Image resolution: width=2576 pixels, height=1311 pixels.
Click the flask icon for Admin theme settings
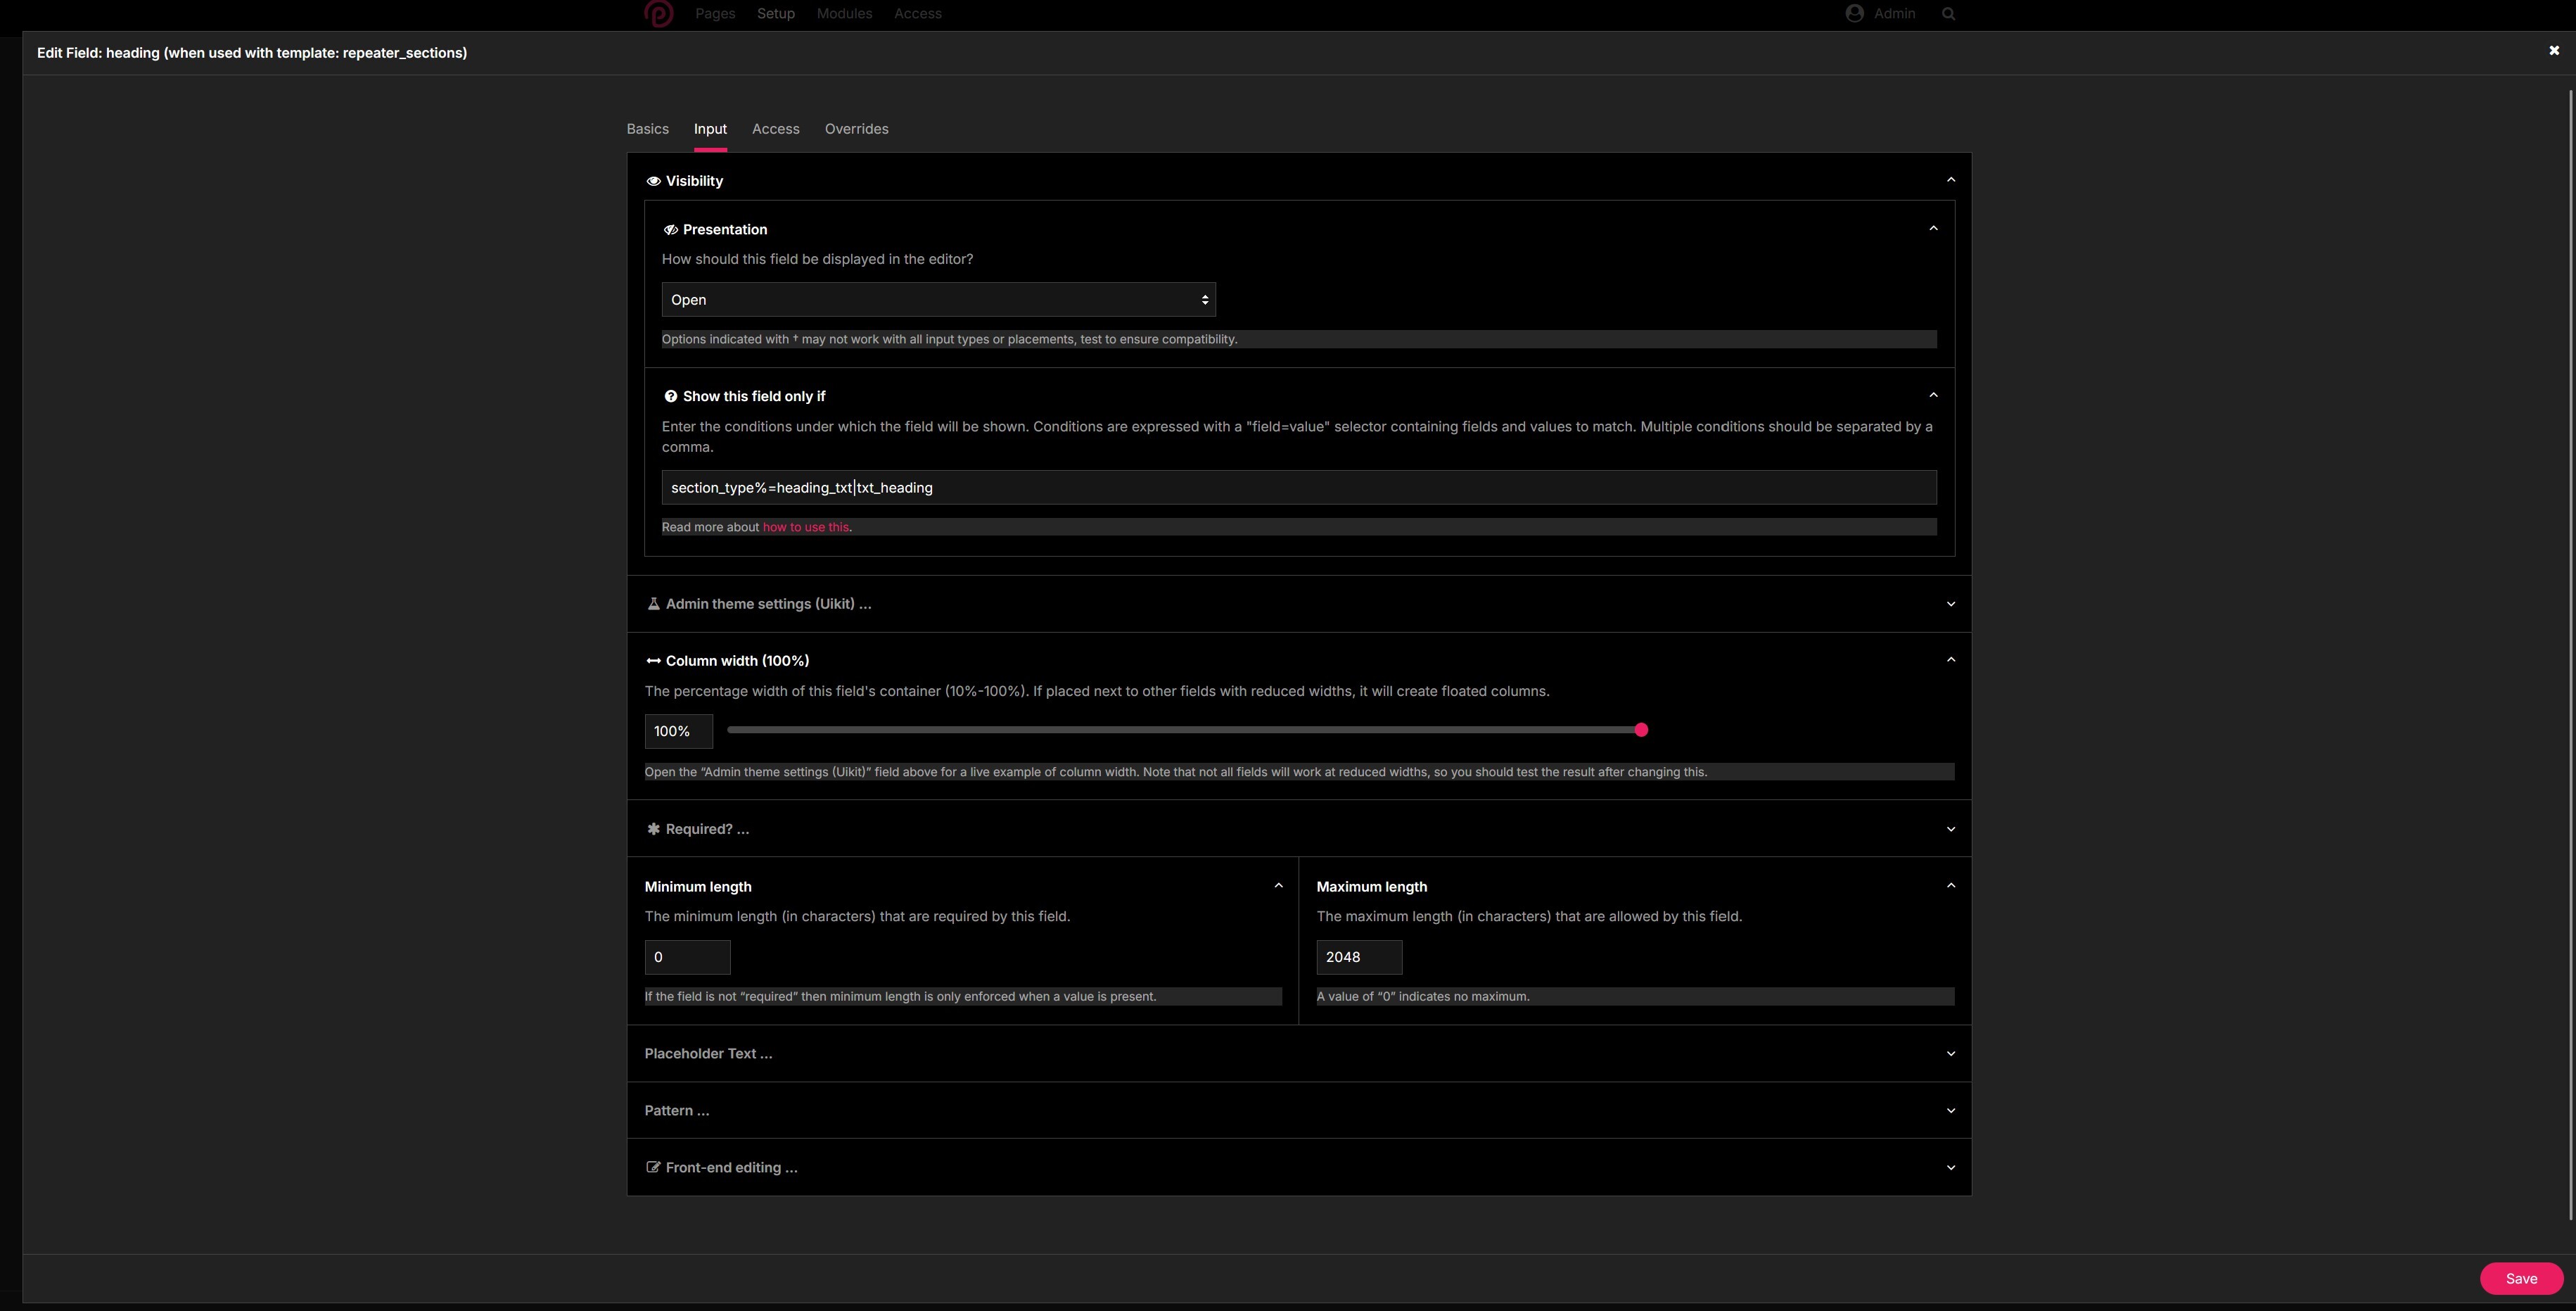click(x=653, y=604)
